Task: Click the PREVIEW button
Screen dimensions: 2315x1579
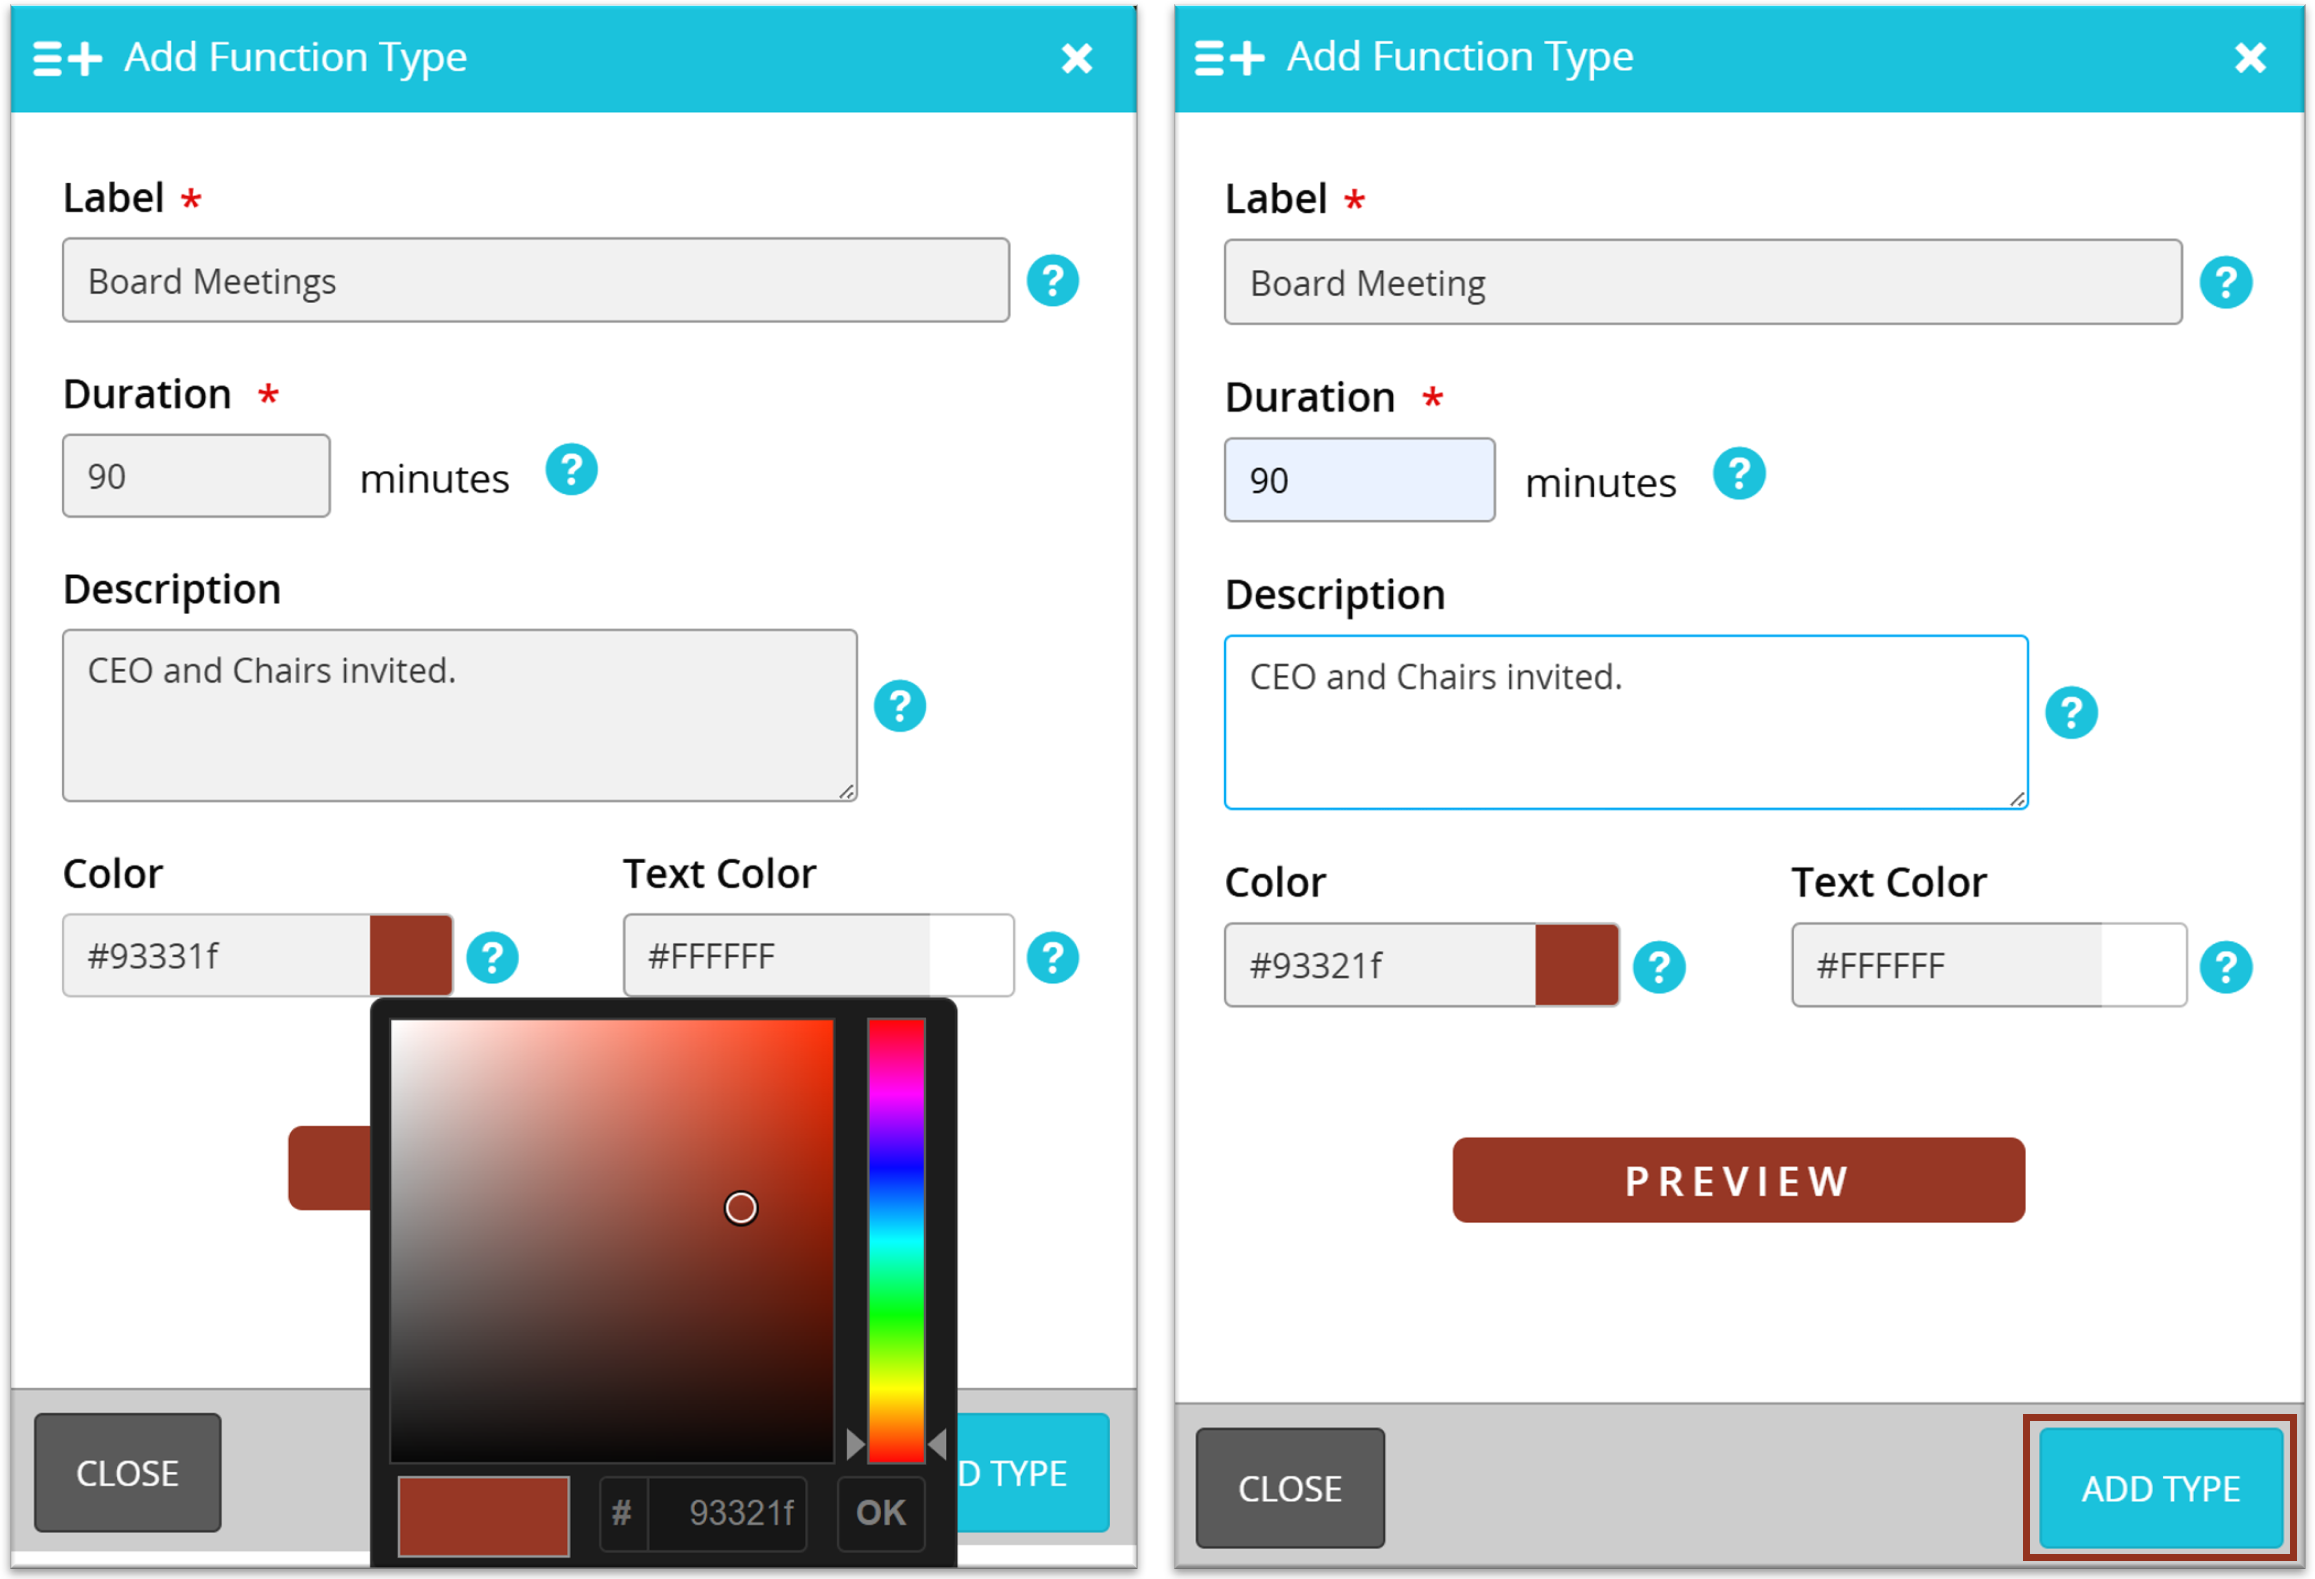Action: coord(1737,1180)
